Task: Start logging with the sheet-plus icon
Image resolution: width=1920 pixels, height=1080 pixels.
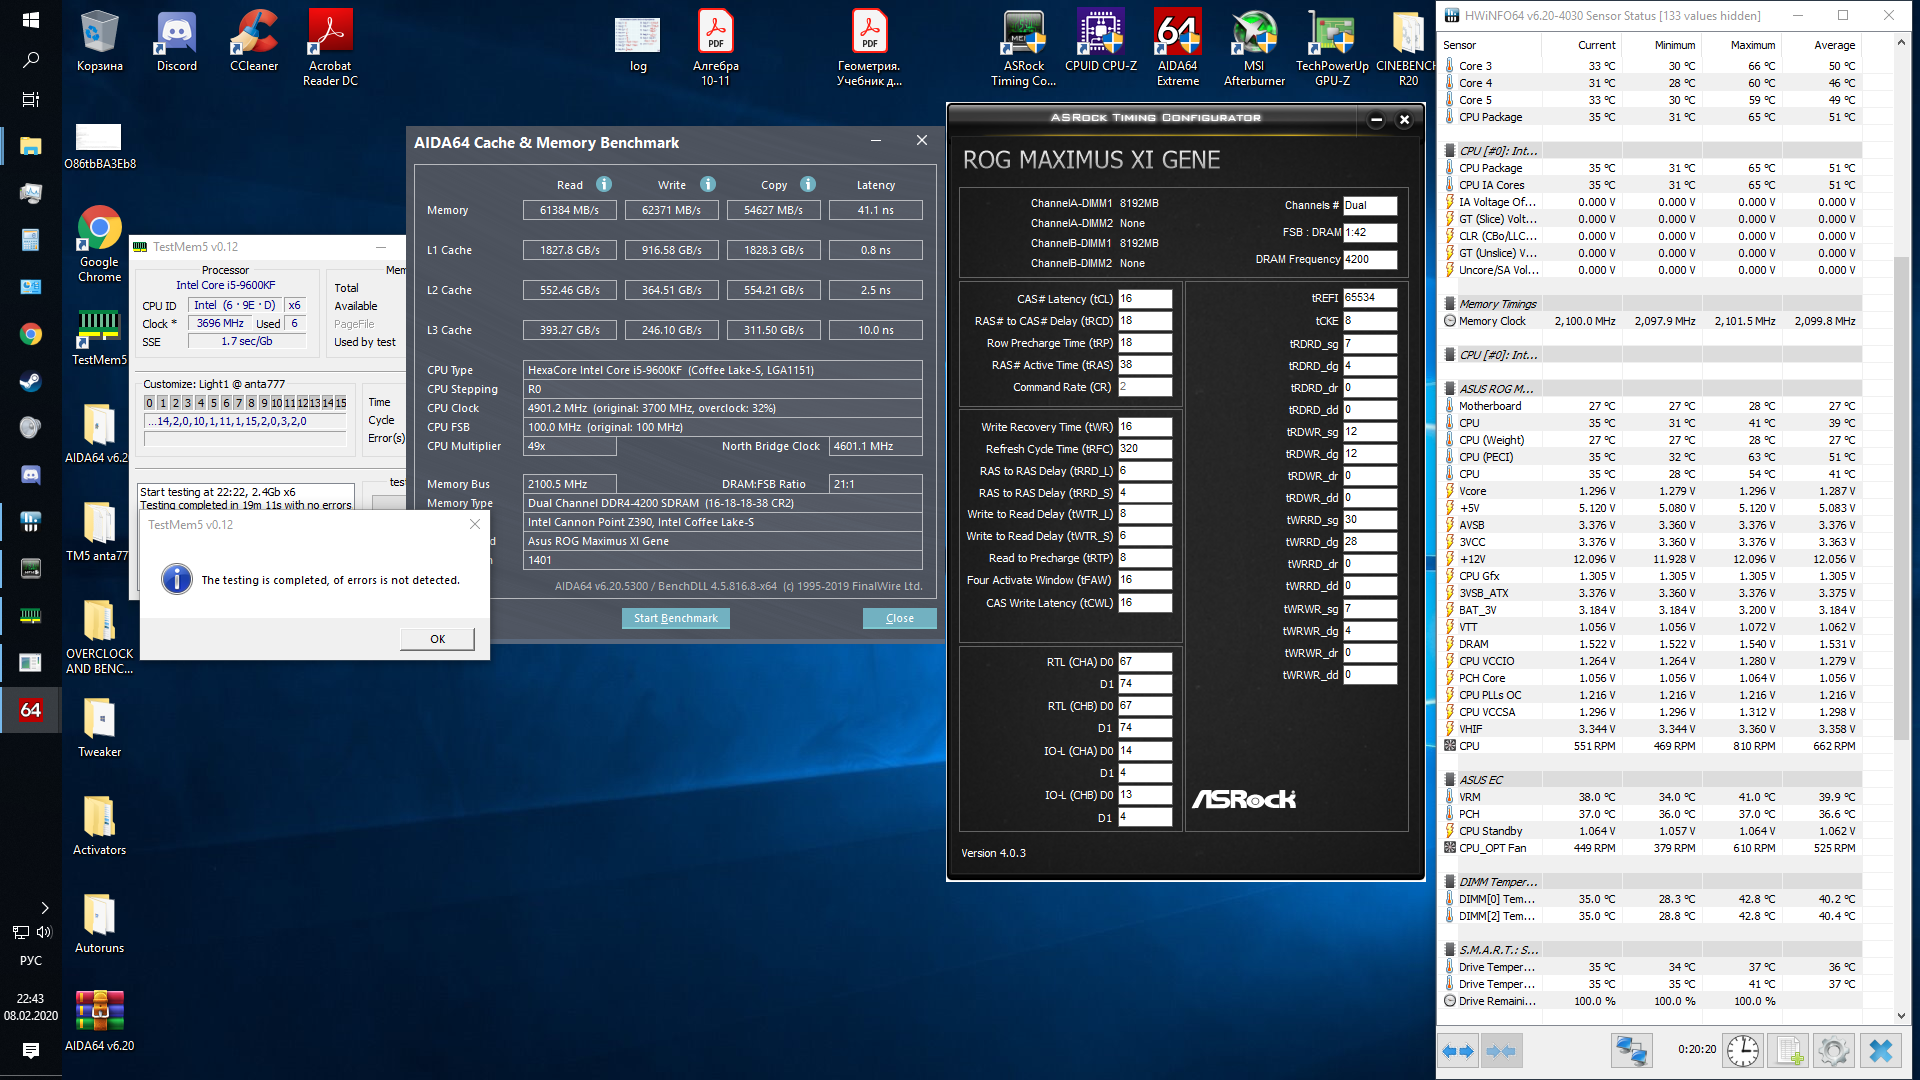Action: (1789, 1051)
